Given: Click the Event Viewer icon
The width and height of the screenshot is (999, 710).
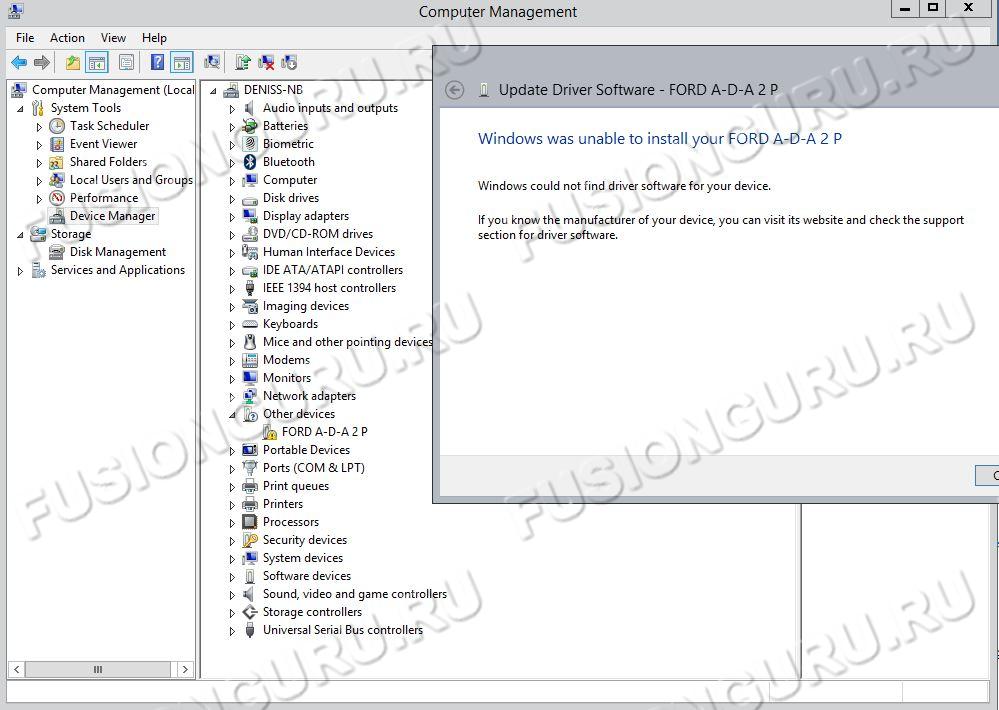Looking at the screenshot, I should [x=57, y=144].
